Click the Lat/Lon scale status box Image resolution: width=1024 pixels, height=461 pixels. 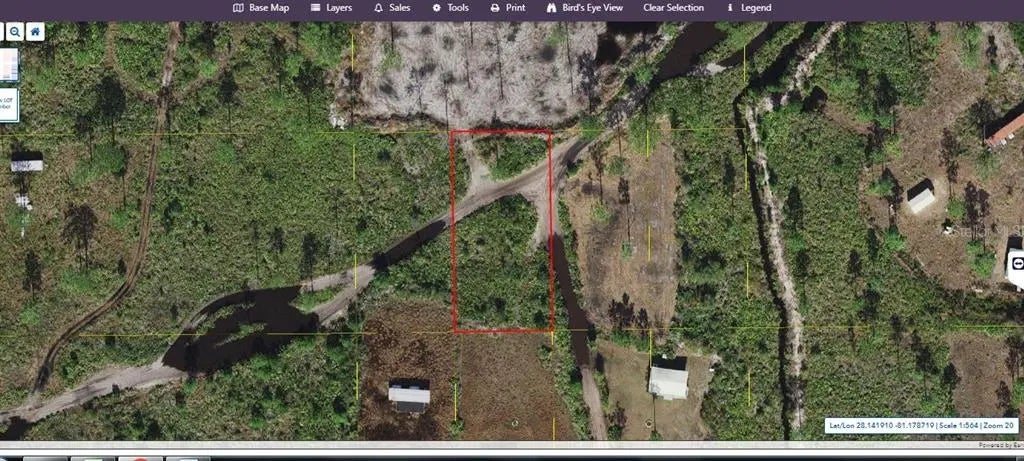coord(922,425)
